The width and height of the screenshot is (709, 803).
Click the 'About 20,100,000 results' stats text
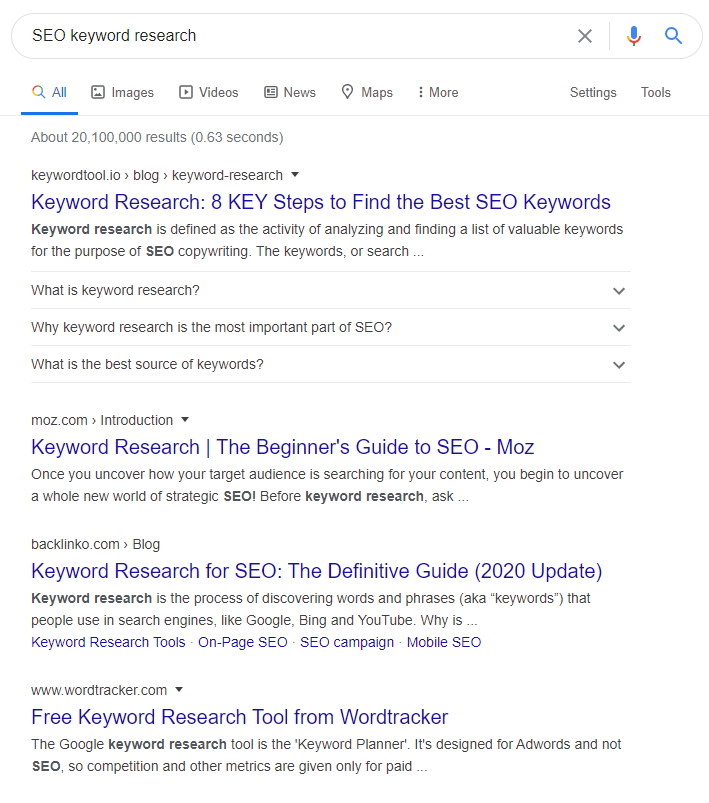click(157, 137)
